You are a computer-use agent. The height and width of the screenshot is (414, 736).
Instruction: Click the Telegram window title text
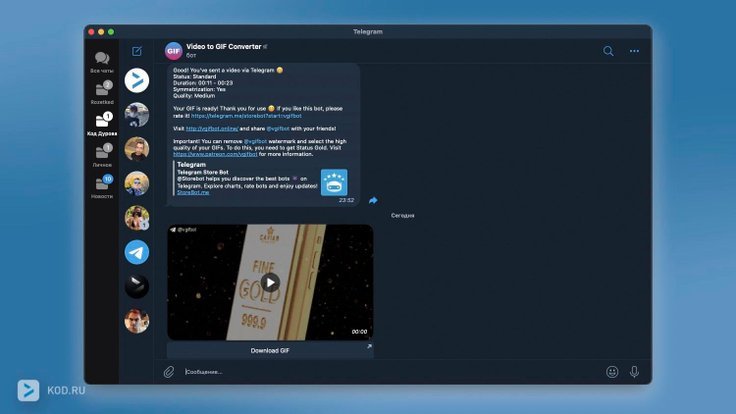click(x=368, y=32)
